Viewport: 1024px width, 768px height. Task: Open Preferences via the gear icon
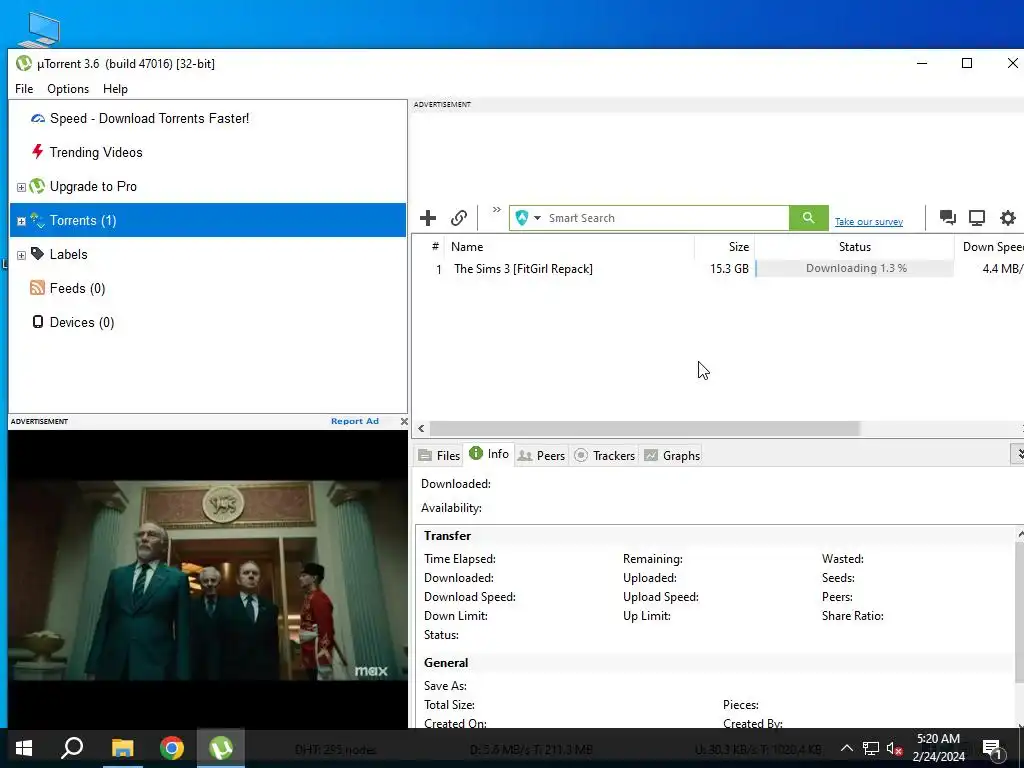click(x=1008, y=217)
